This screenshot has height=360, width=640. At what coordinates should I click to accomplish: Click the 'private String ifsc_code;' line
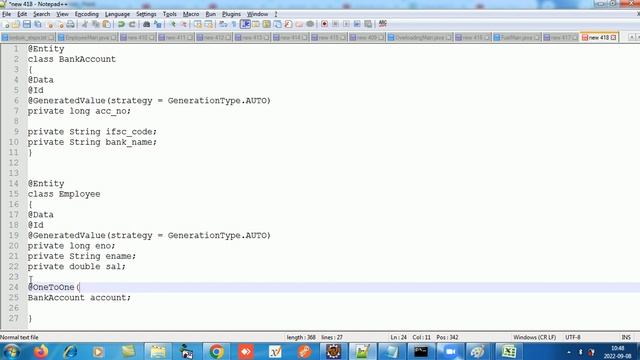(x=92, y=132)
